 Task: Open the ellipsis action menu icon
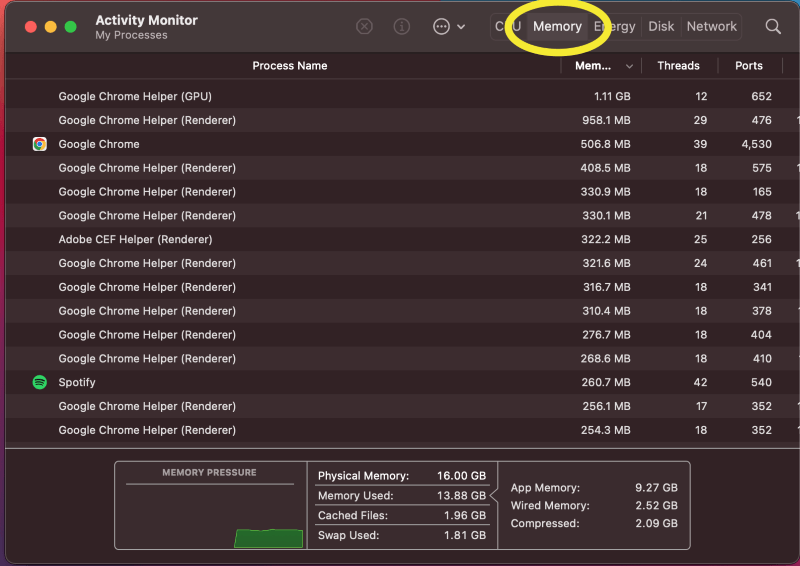pyautogui.click(x=441, y=26)
